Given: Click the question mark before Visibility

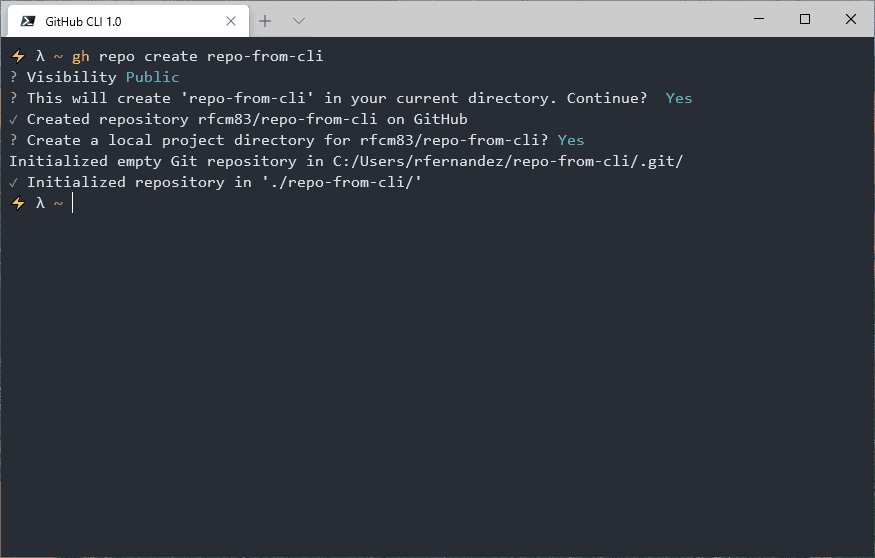Looking at the screenshot, I should point(13,77).
